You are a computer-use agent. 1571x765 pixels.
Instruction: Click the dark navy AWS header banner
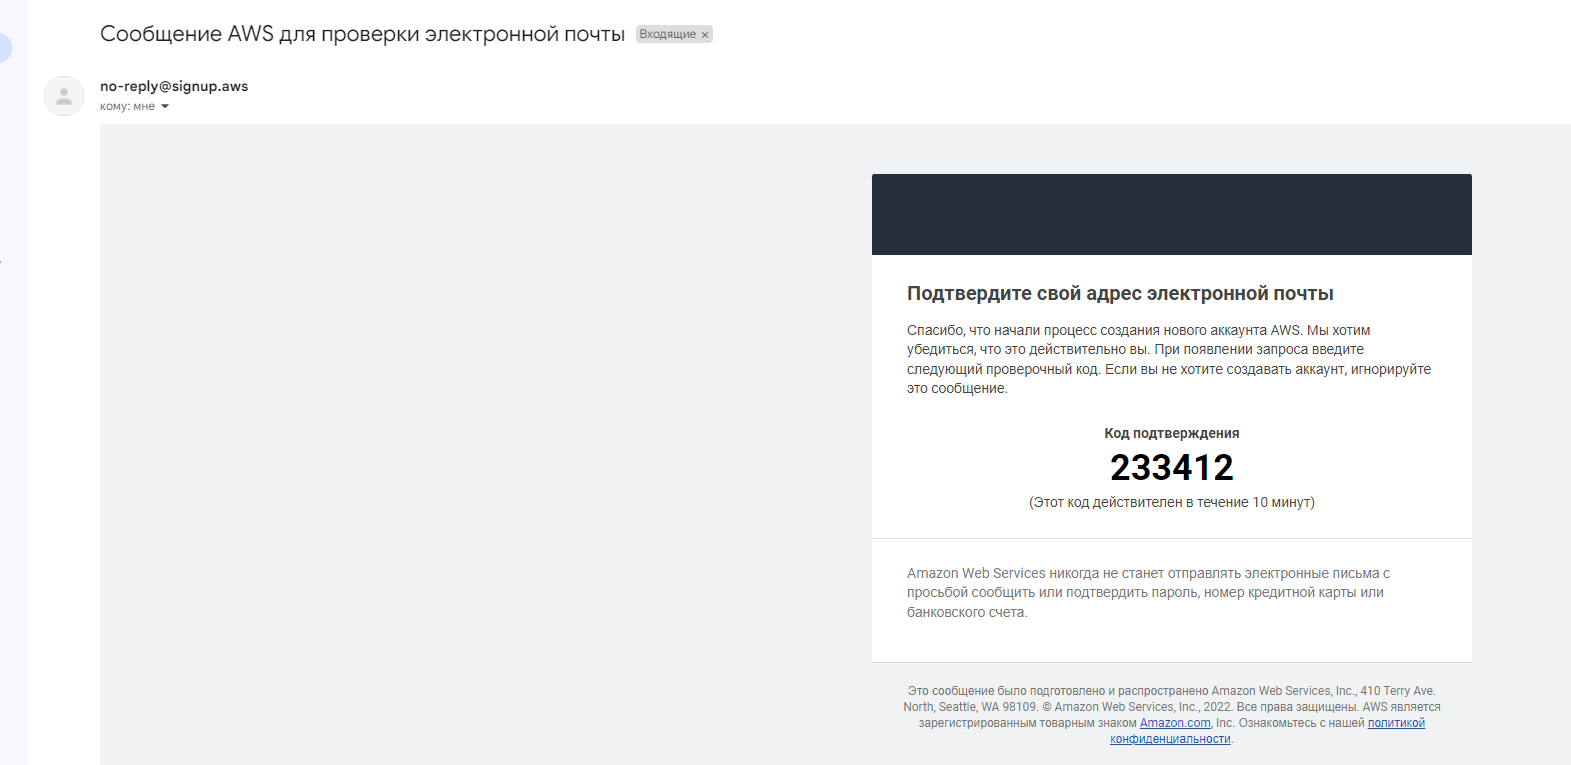coord(1172,214)
